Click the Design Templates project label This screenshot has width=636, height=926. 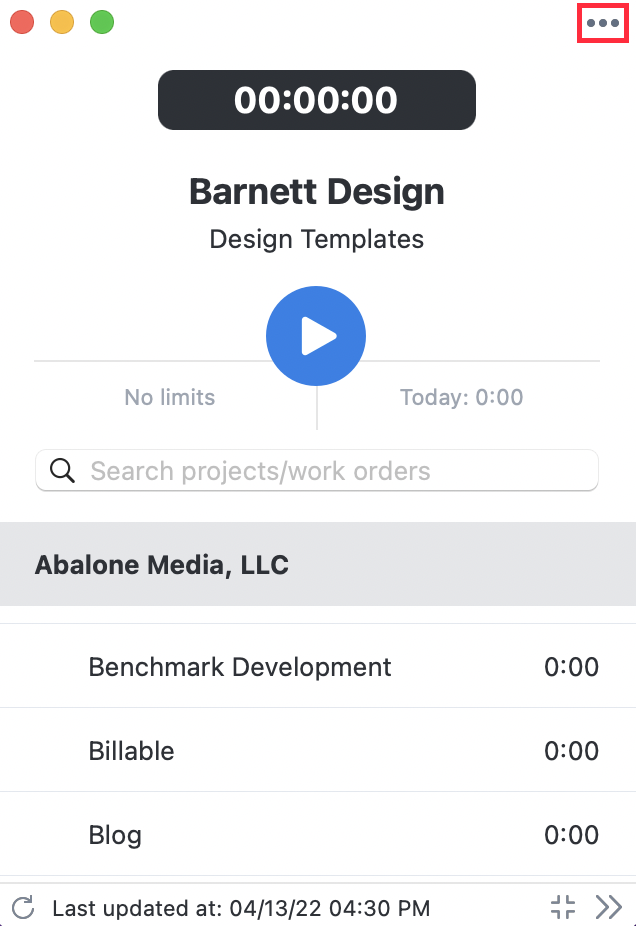point(317,239)
